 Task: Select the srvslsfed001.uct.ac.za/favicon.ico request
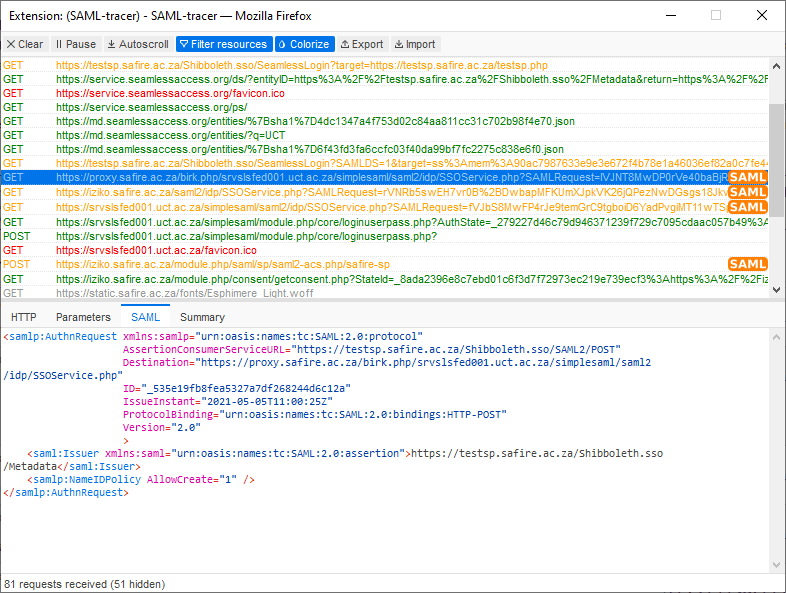point(384,250)
